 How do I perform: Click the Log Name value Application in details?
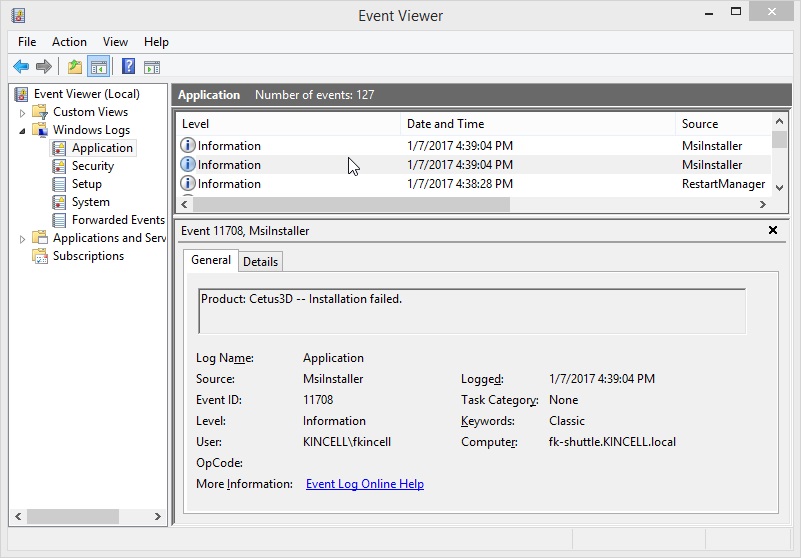(x=333, y=358)
